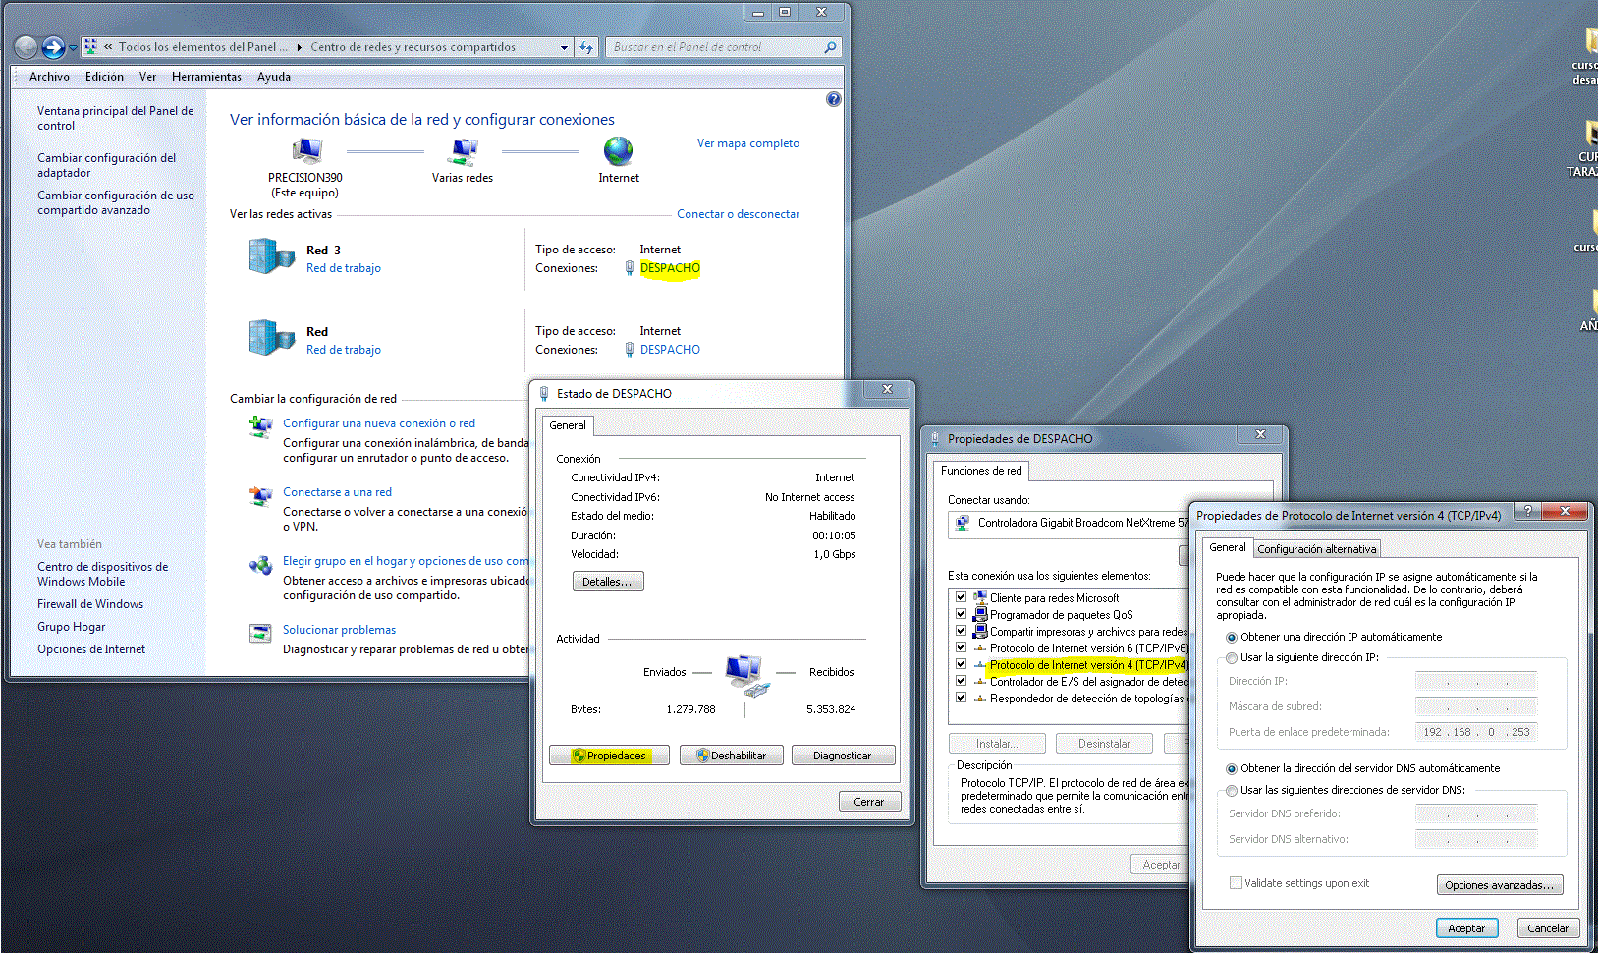Open the Archivo menu
1598x953 pixels.
click(49, 77)
